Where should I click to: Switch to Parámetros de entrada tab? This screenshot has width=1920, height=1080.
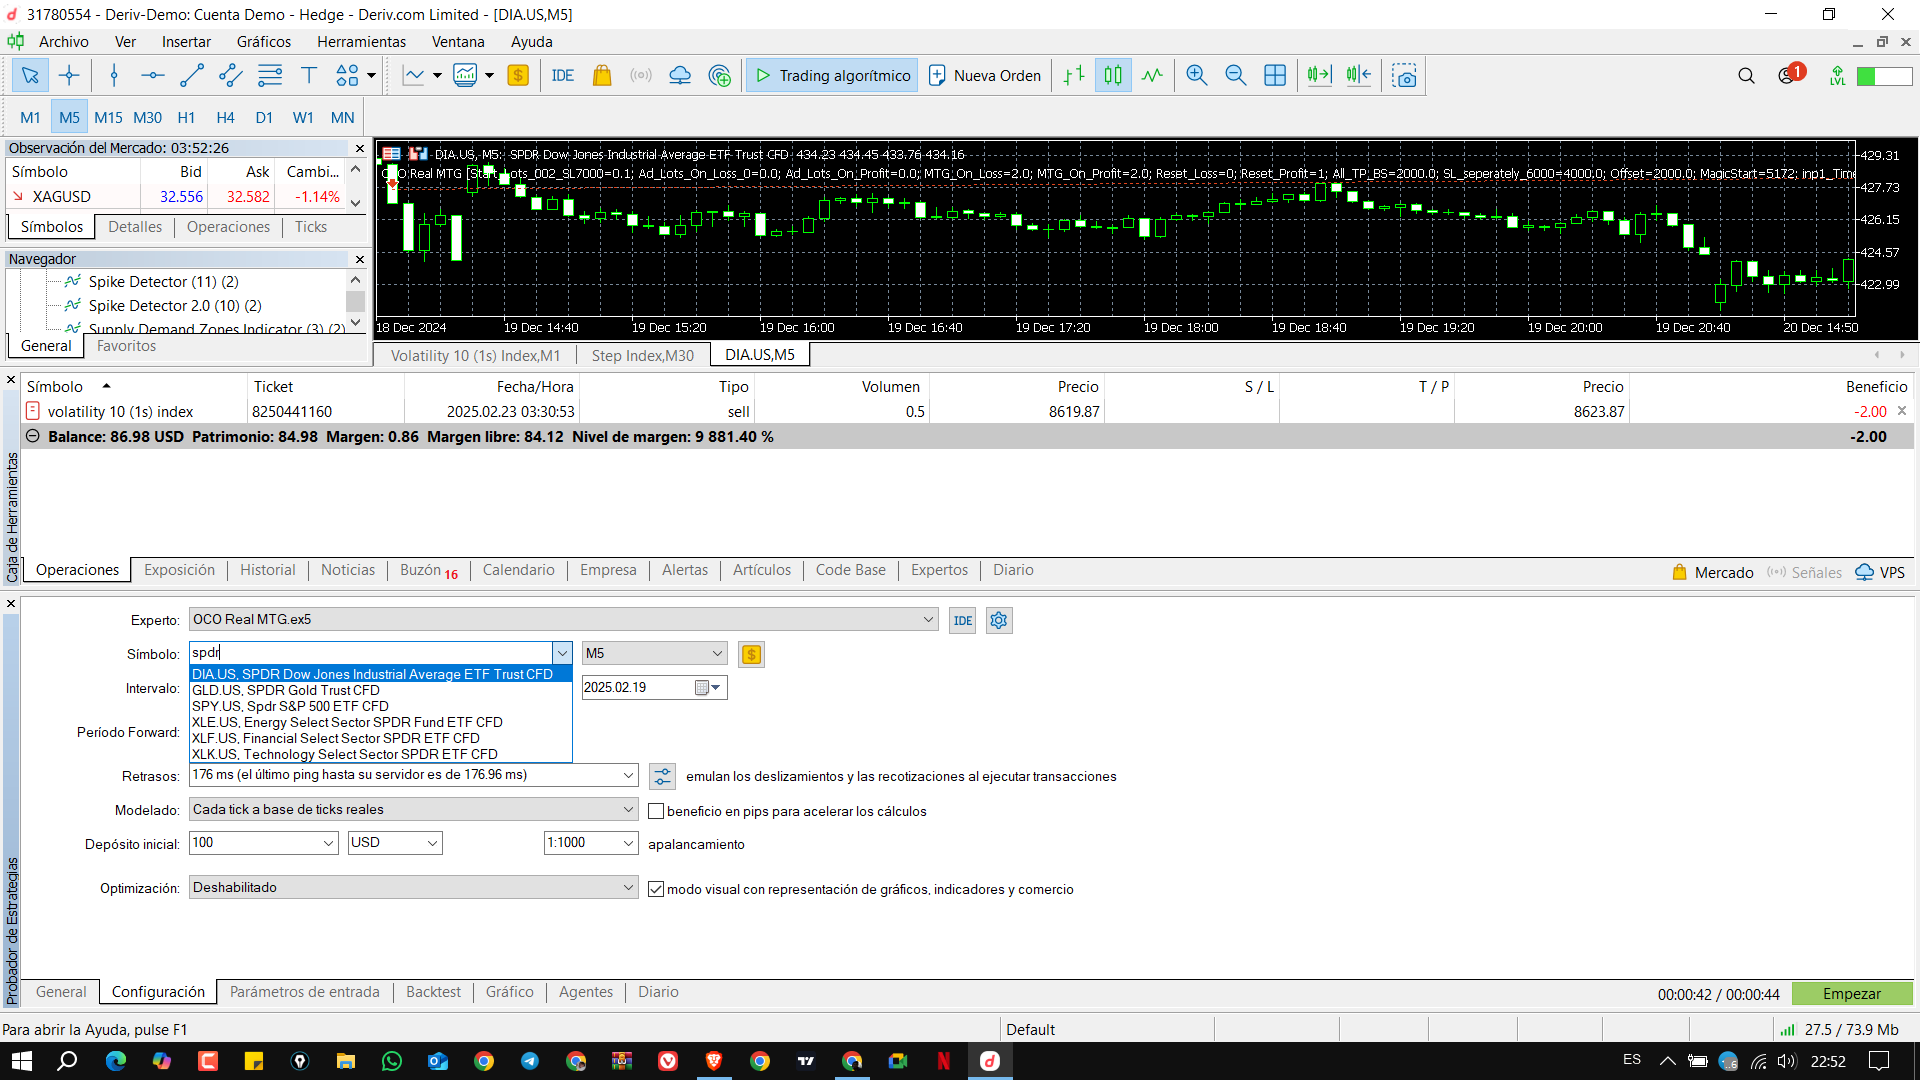[305, 992]
